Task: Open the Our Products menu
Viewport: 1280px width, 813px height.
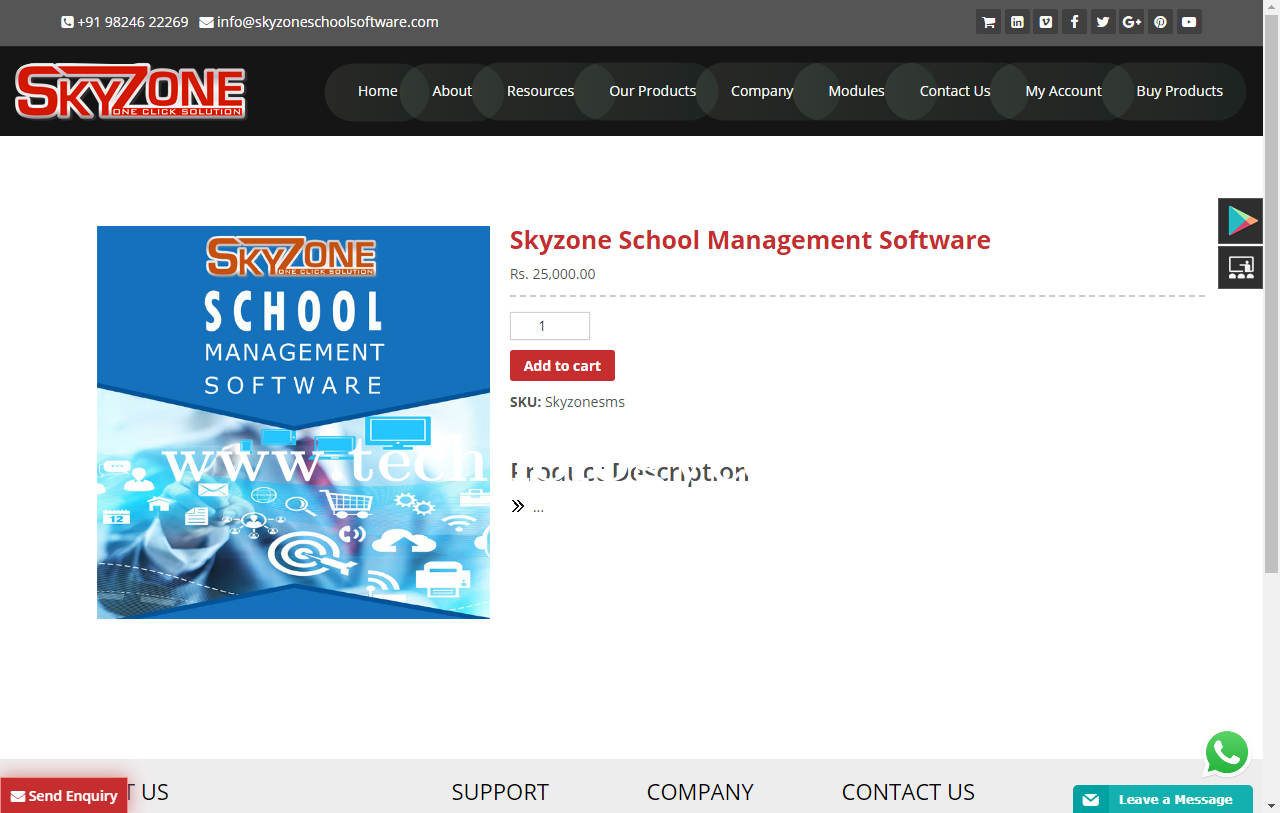Action: pyautogui.click(x=652, y=91)
